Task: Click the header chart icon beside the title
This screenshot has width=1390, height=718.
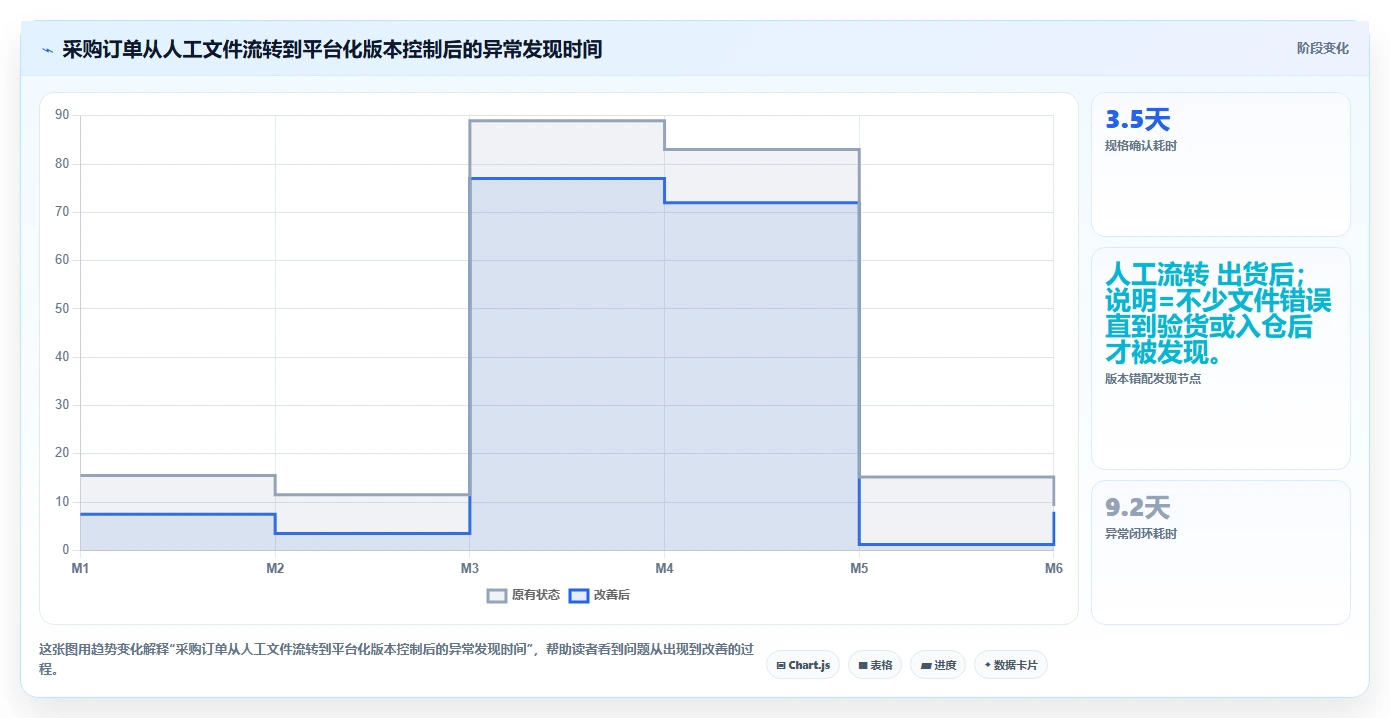Action: pos(47,49)
